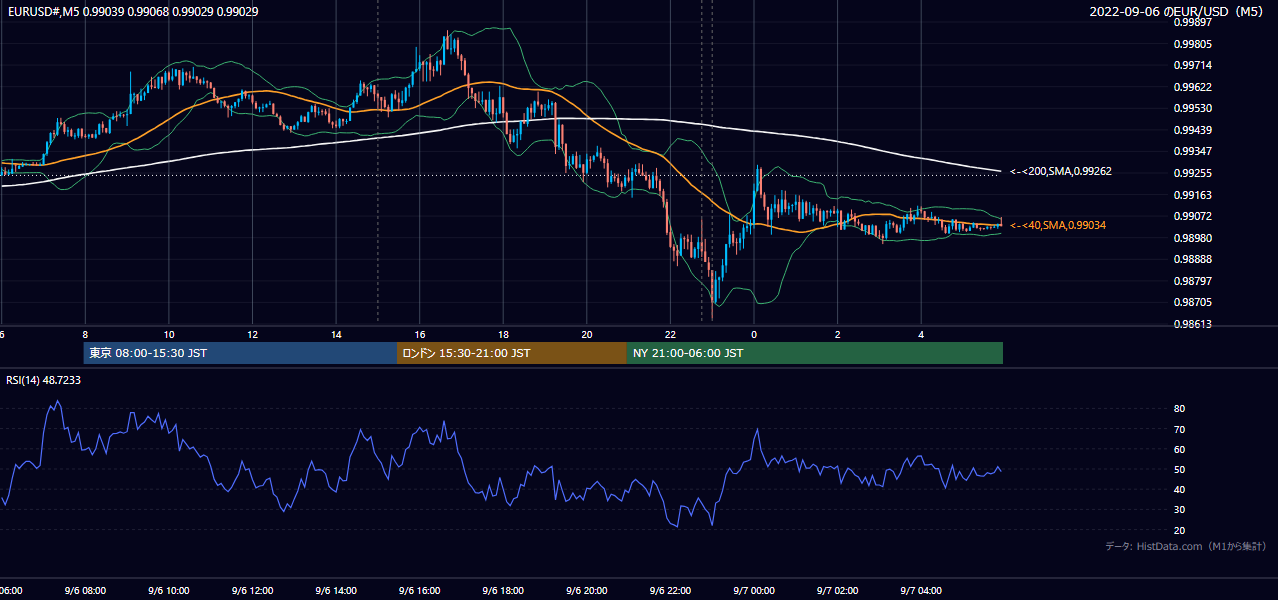
Task: Click RSI scale value 40
Action: click(x=1179, y=489)
